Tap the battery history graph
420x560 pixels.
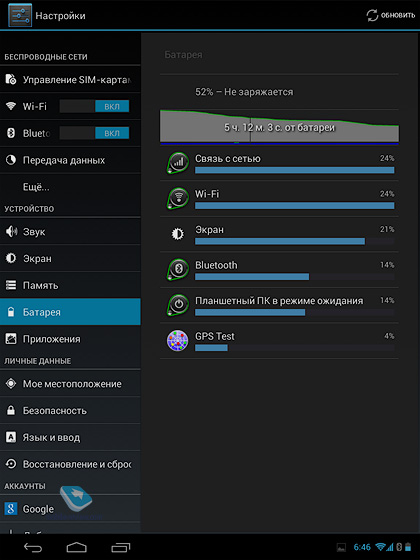(279, 127)
